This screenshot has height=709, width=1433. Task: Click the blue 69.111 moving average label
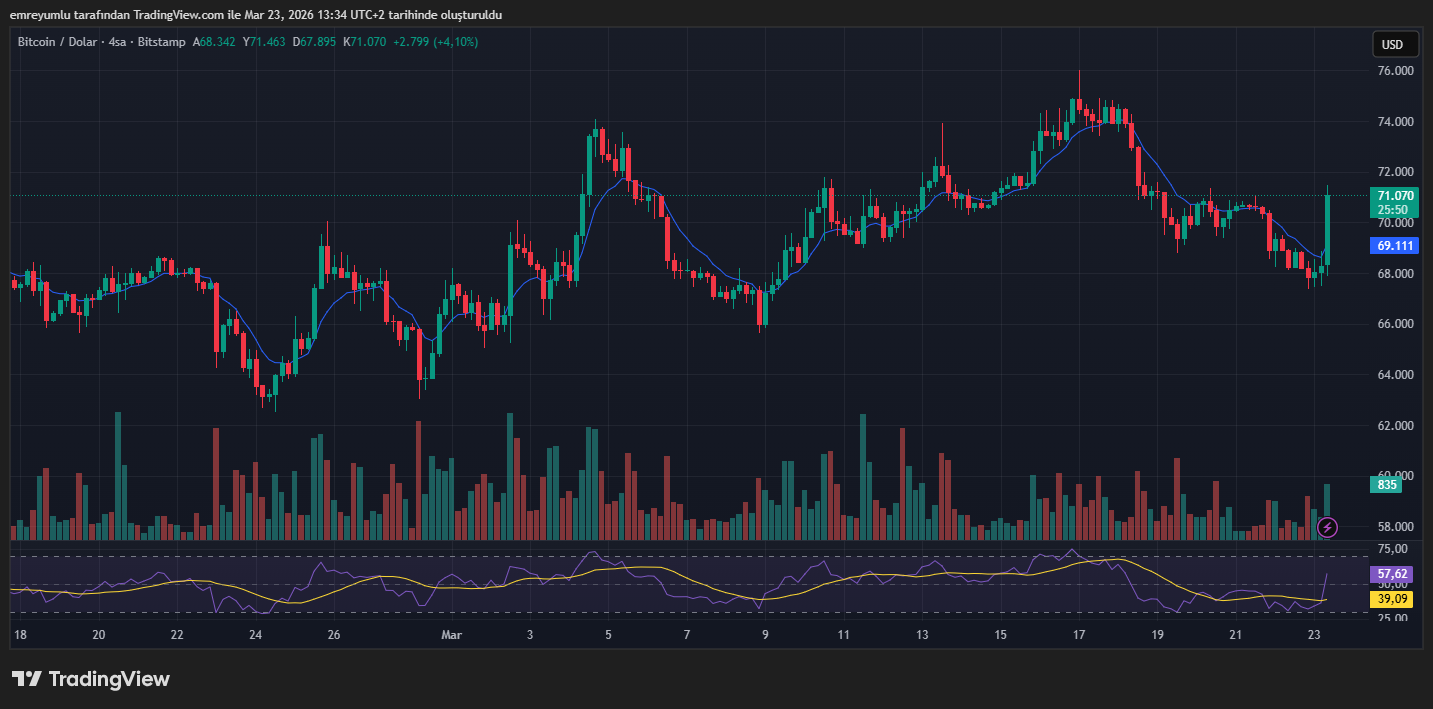click(1394, 245)
